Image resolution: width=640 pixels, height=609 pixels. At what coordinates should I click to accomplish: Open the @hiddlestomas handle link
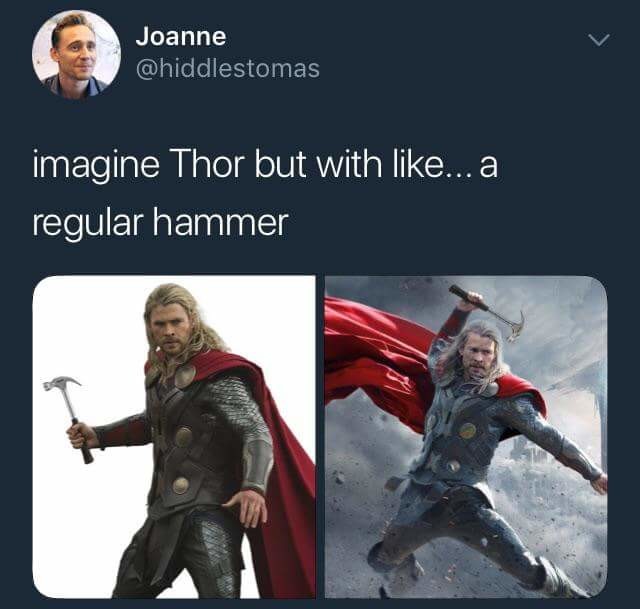pyautogui.click(x=227, y=68)
